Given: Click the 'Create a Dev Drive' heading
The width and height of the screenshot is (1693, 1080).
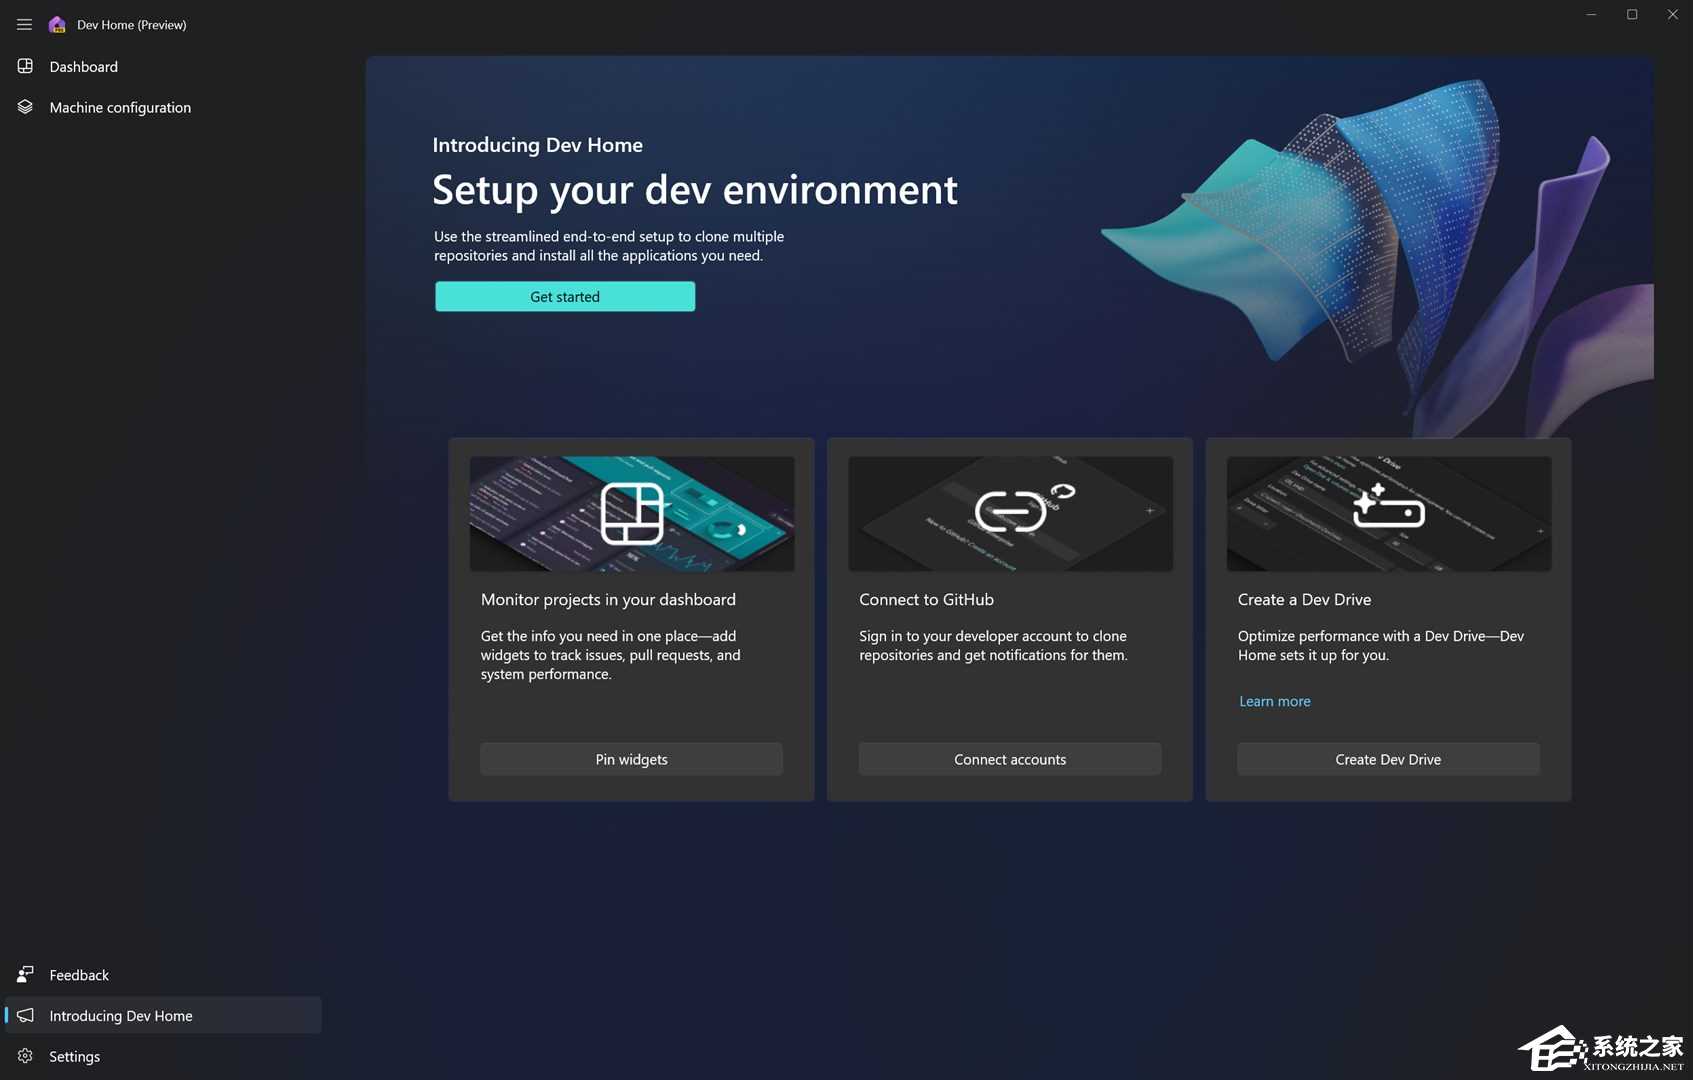Looking at the screenshot, I should 1304,599.
